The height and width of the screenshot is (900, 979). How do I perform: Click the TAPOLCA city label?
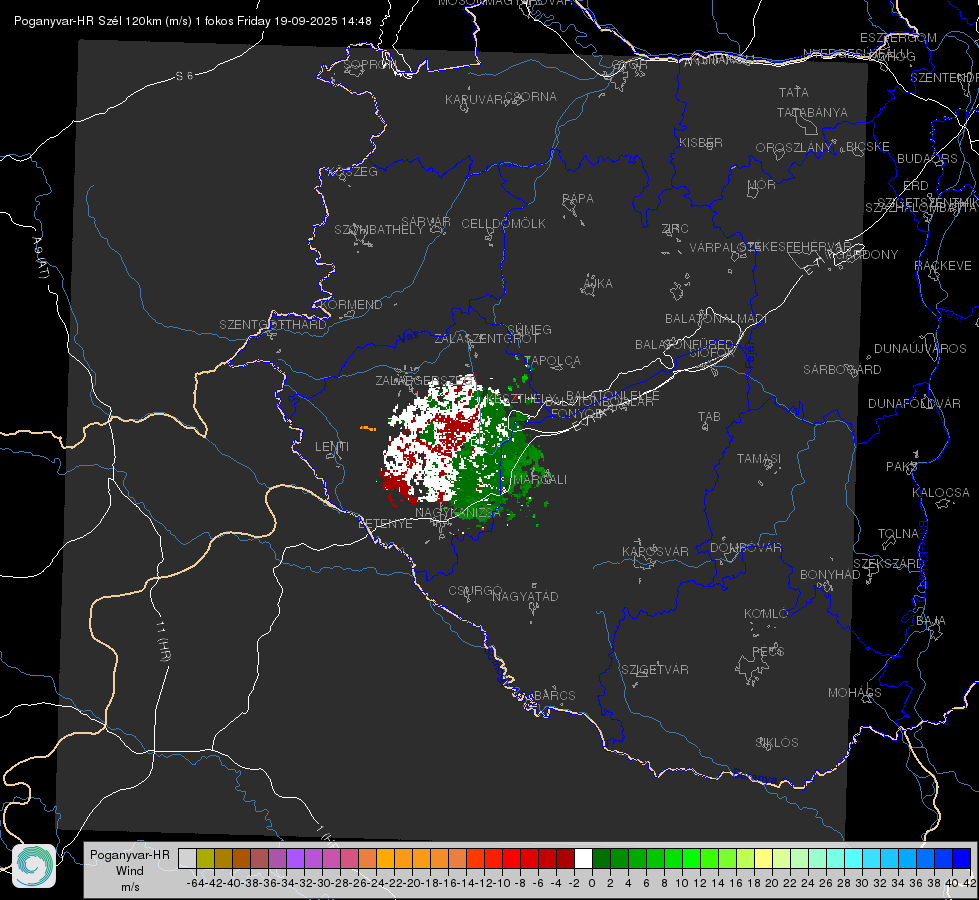tap(553, 361)
